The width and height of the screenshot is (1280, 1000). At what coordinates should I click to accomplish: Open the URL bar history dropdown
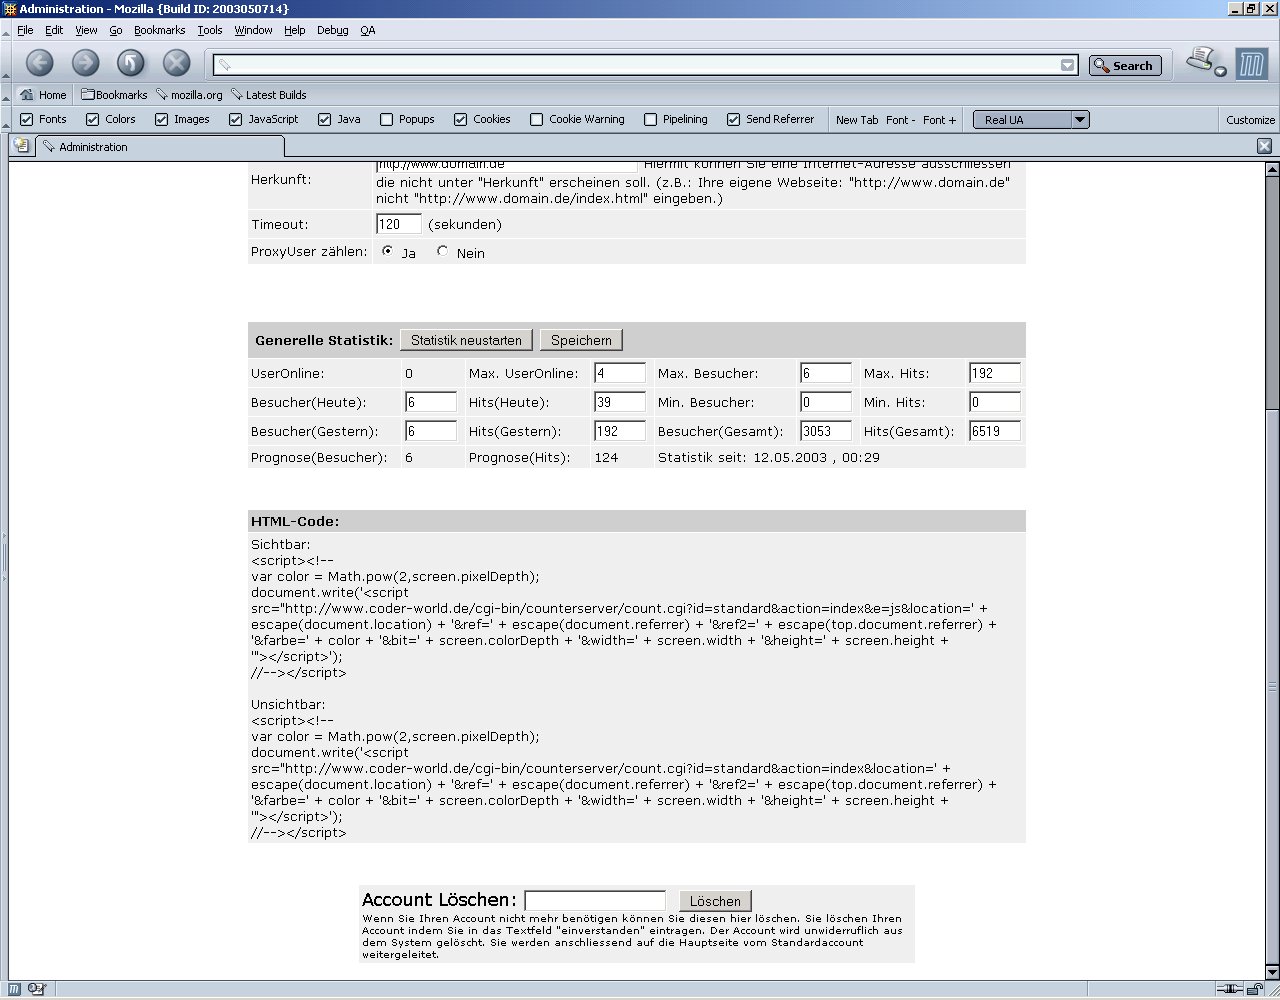(x=1068, y=65)
